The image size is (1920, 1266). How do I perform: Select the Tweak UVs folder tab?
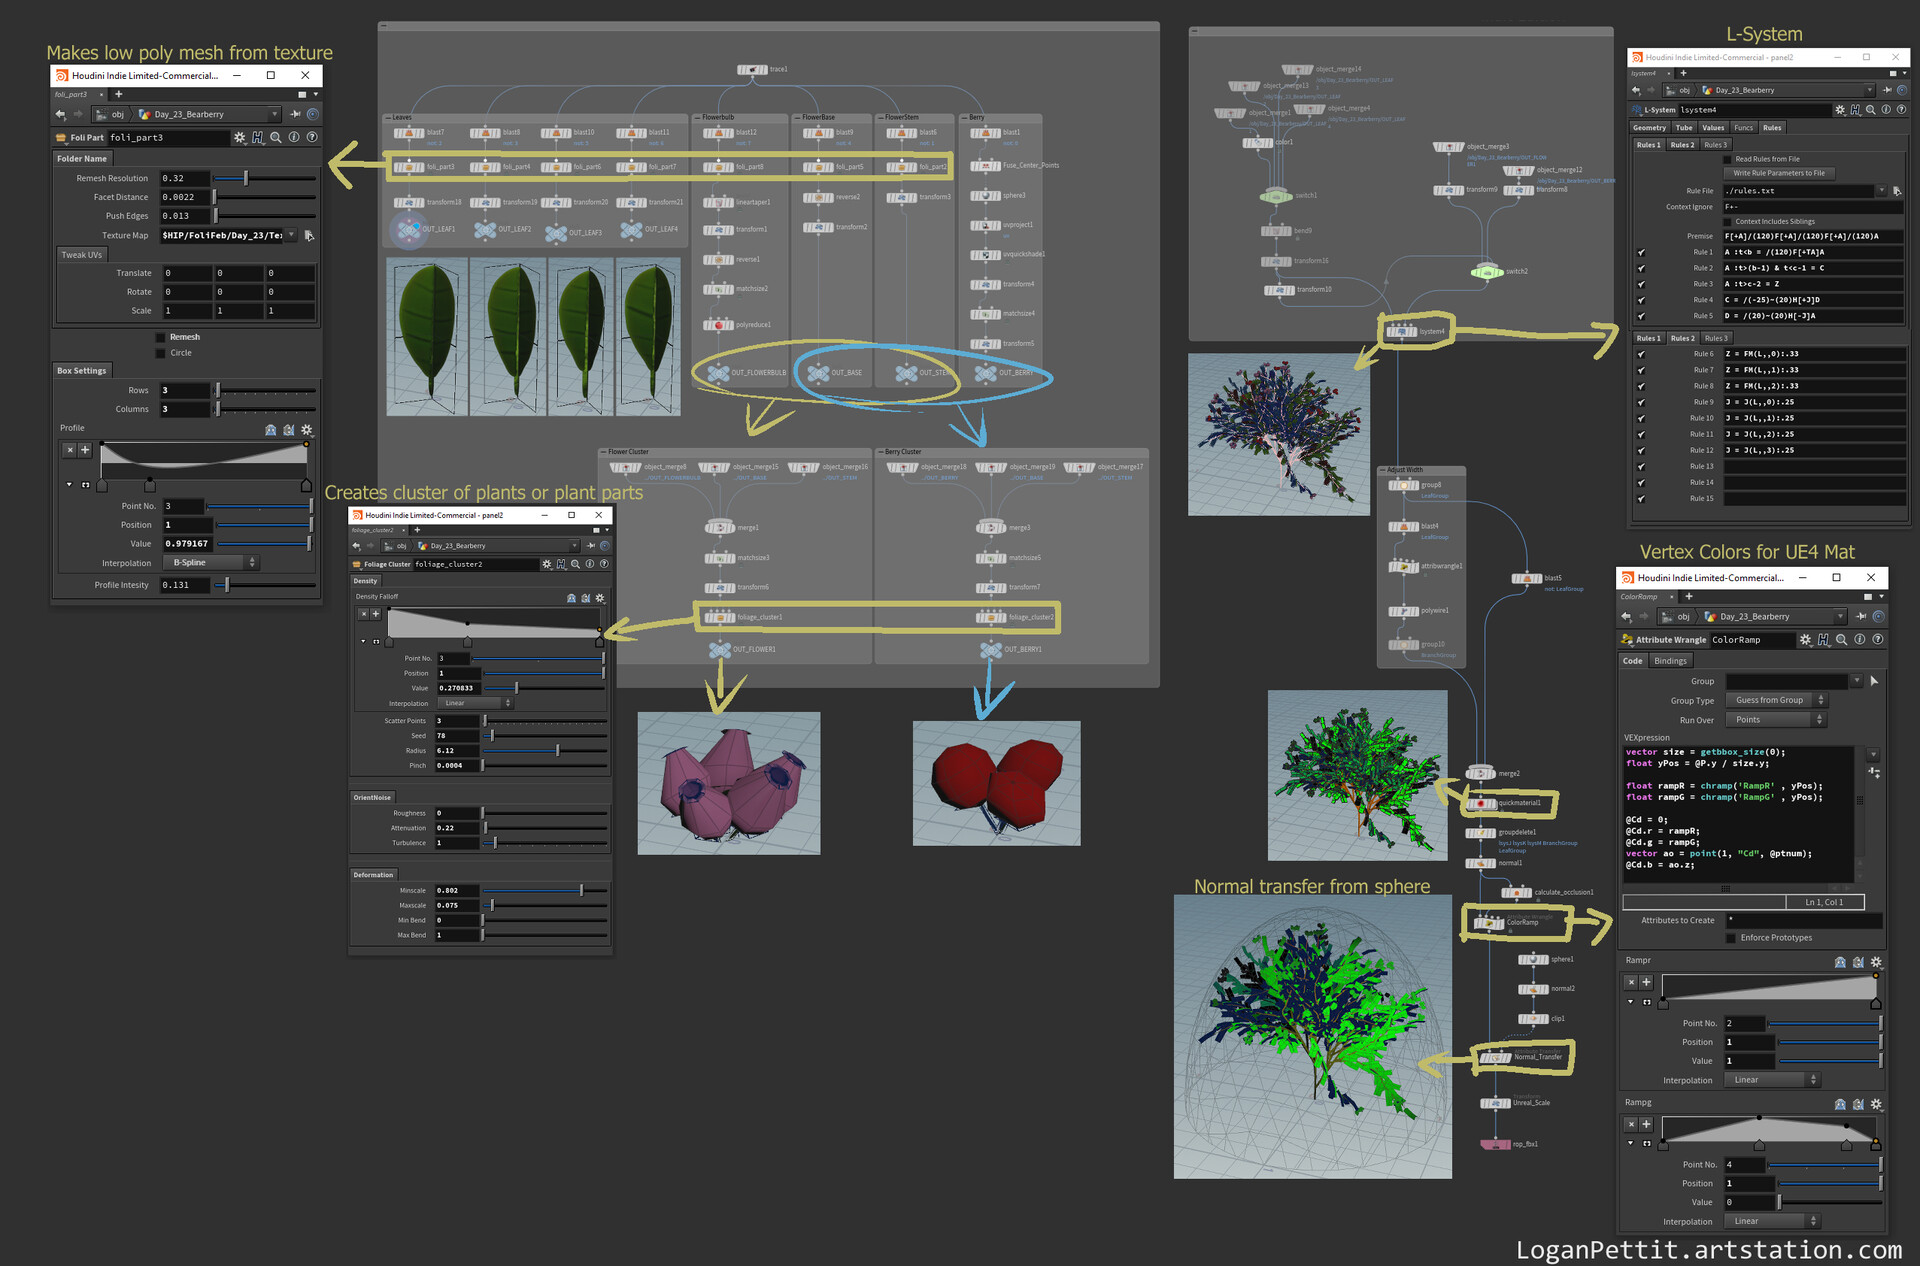pos(81,255)
